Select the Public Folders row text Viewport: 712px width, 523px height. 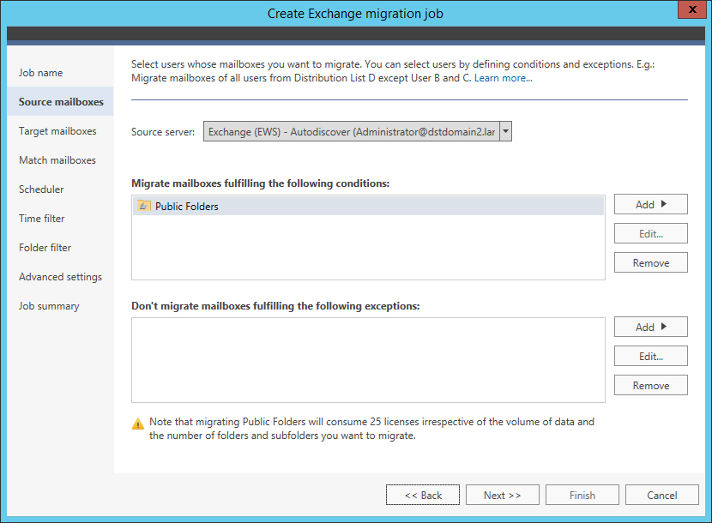(x=187, y=206)
